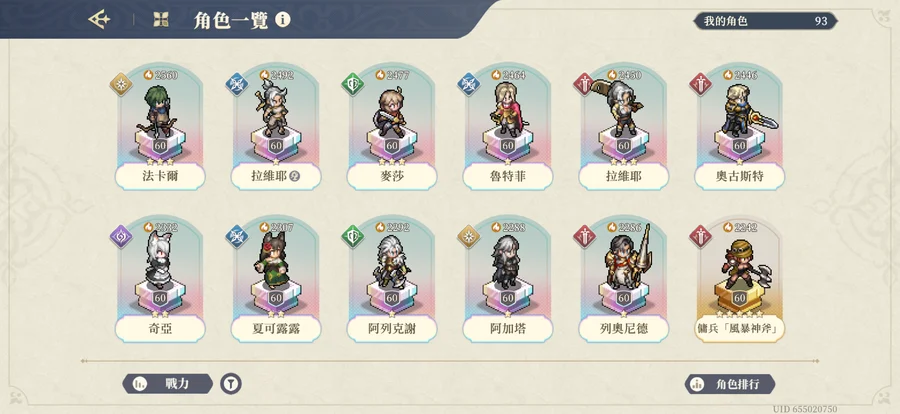Select the 阿加塔 name label
This screenshot has width=900, height=414.
(x=508, y=329)
